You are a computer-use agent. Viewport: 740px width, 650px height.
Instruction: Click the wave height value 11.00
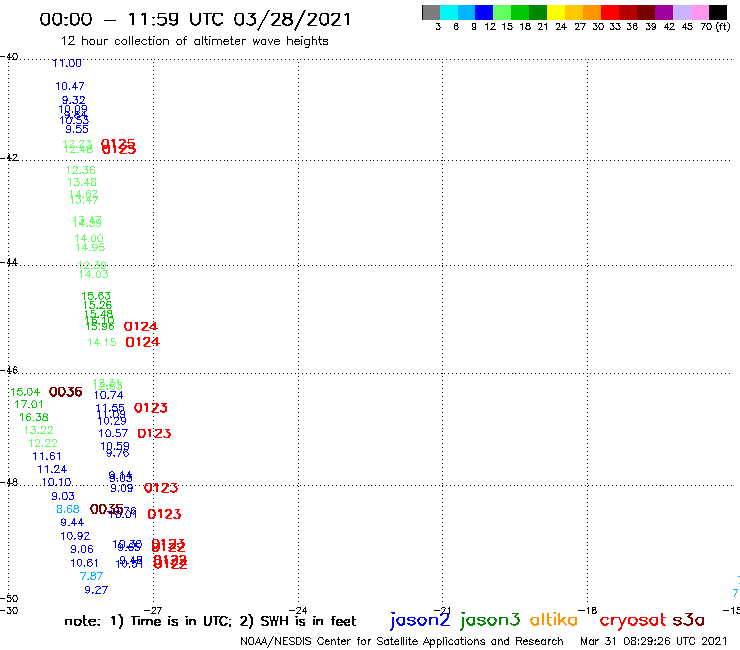pos(67,63)
